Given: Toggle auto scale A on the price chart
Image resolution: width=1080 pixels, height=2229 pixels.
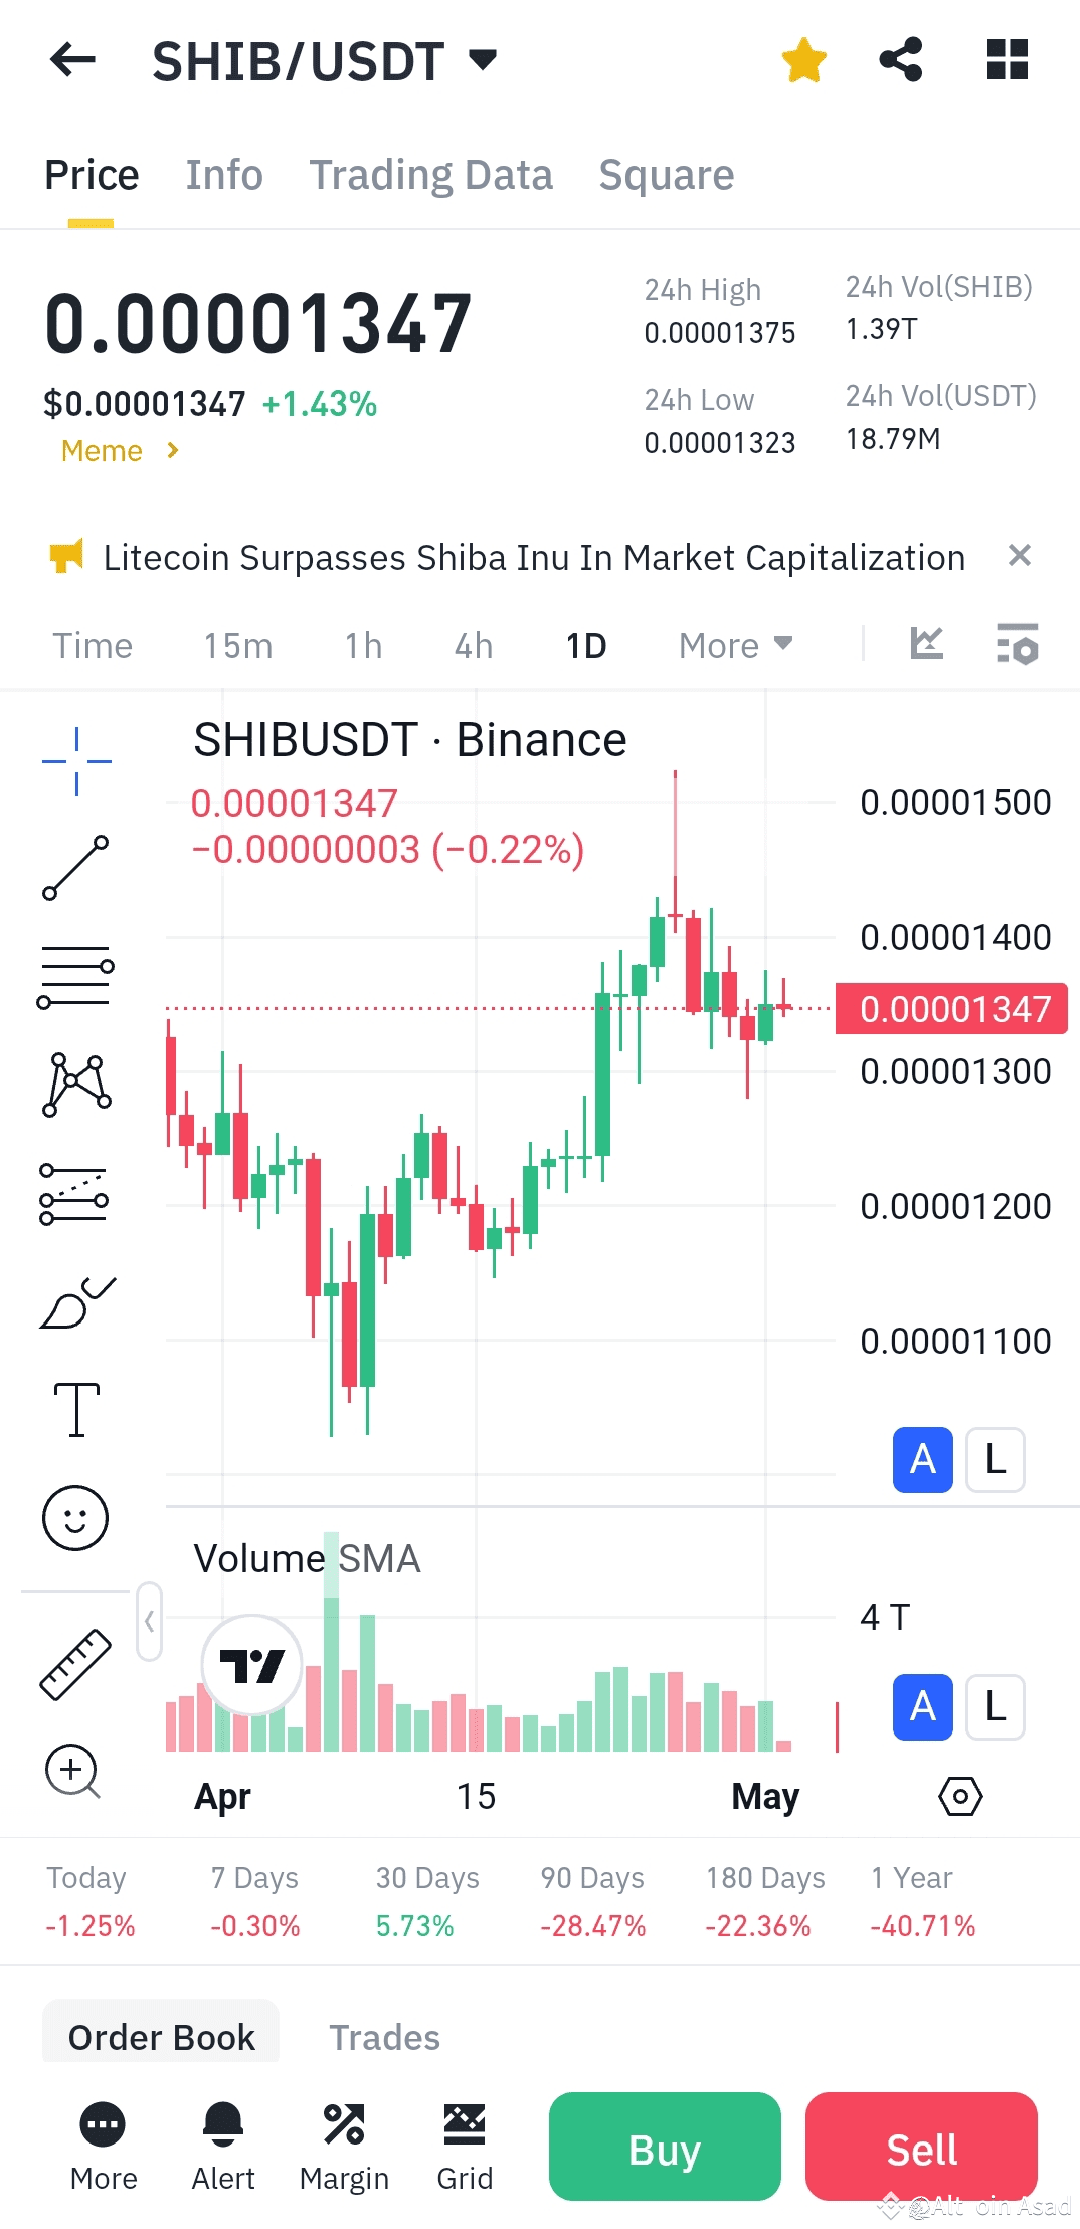Looking at the screenshot, I should (922, 1460).
